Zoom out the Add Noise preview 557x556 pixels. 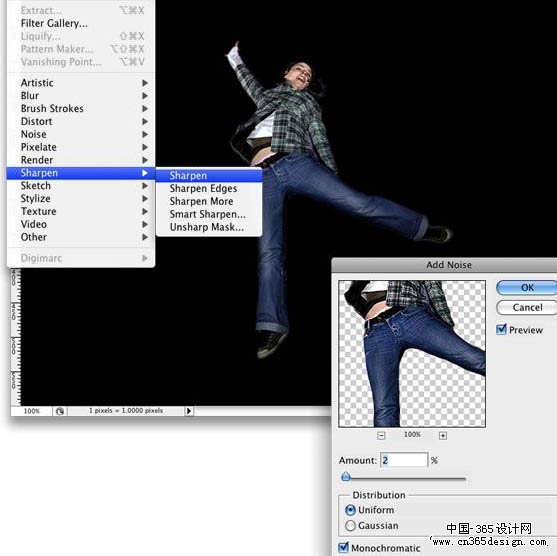[381, 435]
